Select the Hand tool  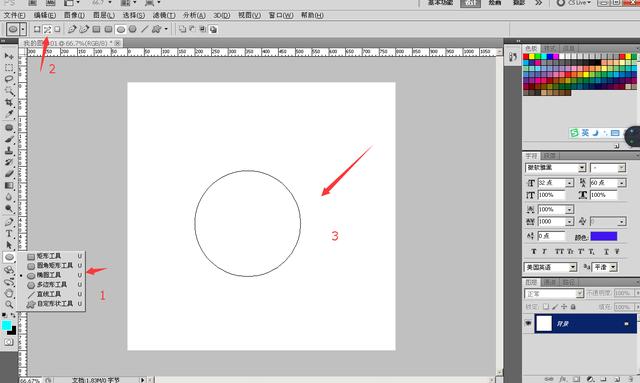[9, 293]
